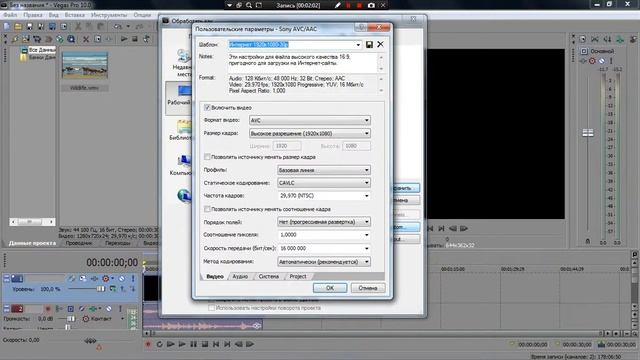Screen dimensions: 640x360
Task: Switch to Проводник tab
Action: (x=79, y=243)
